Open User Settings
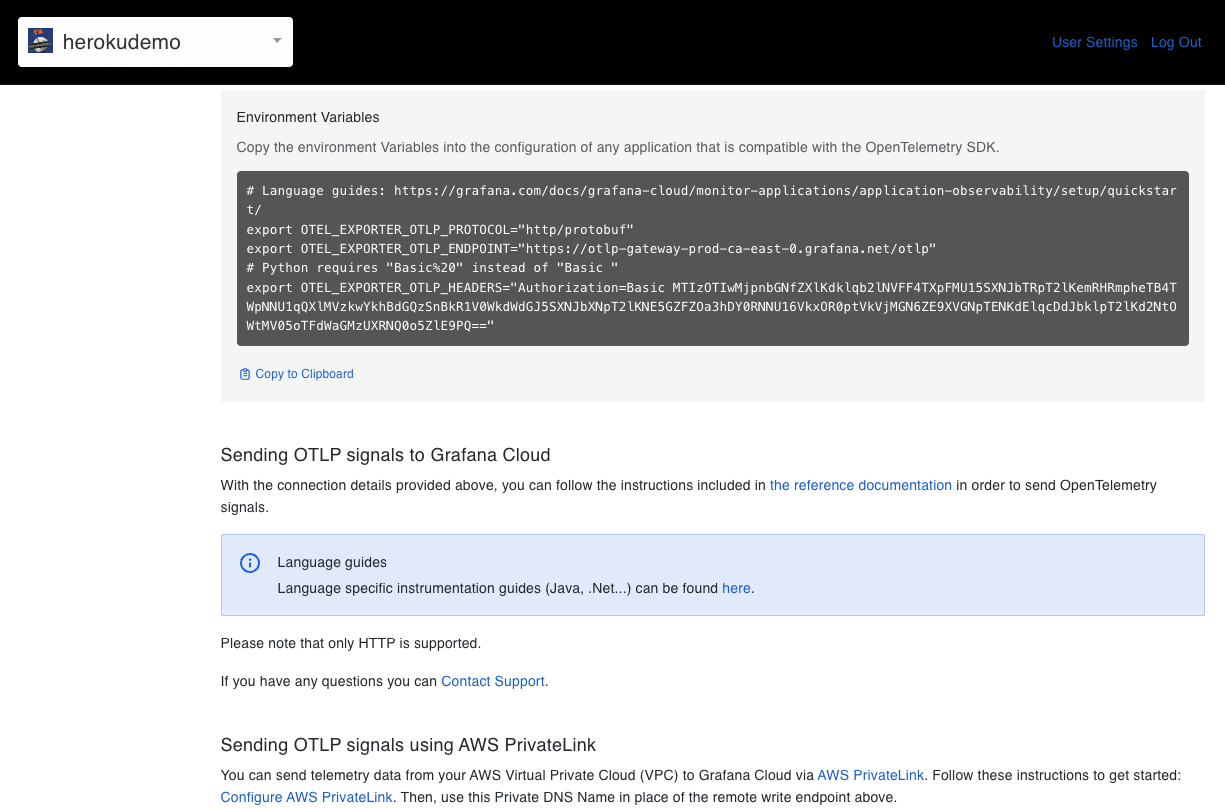1225x808 pixels. pyautogui.click(x=1094, y=42)
